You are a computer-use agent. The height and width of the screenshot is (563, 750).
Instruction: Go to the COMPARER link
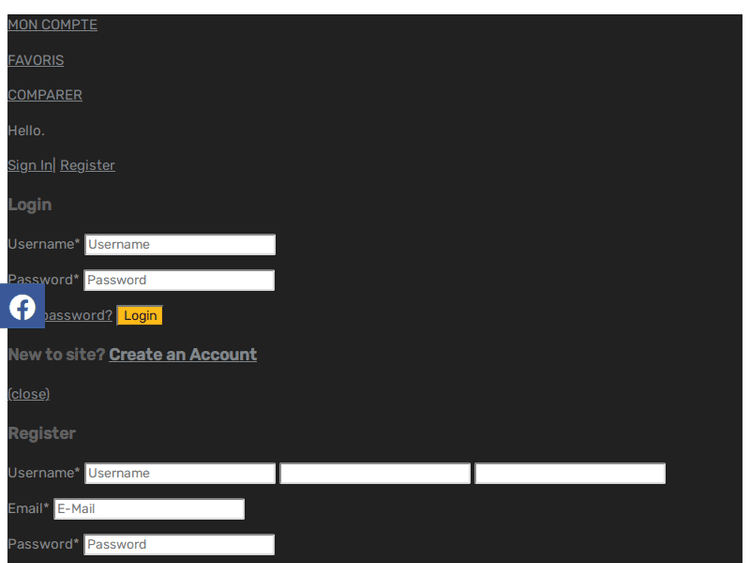[45, 95]
